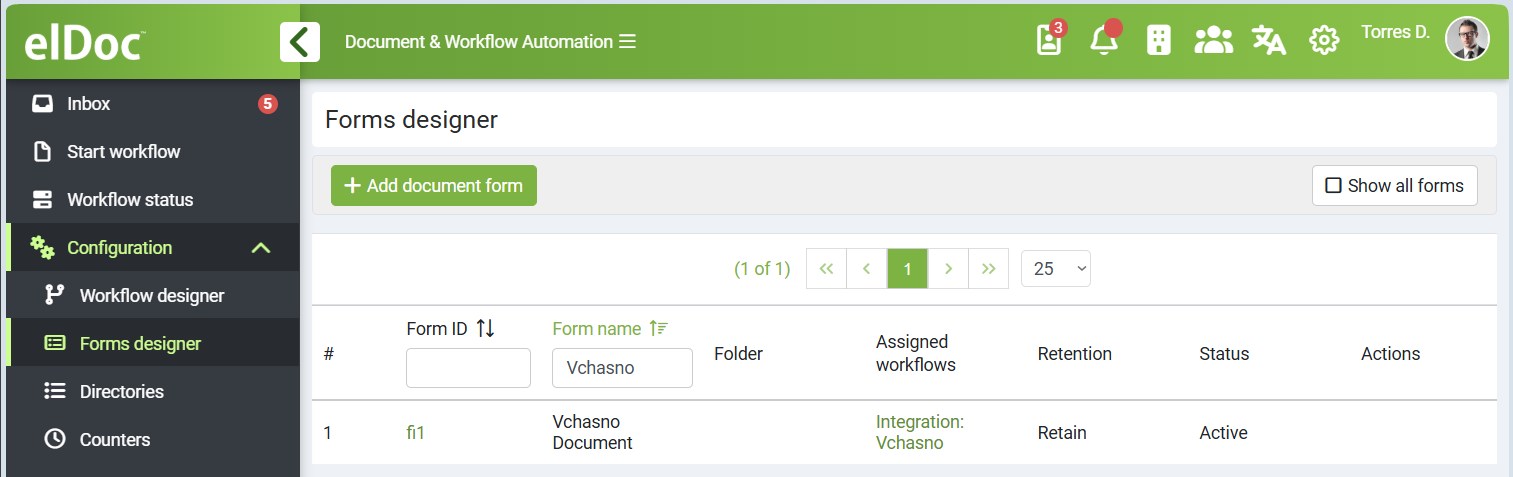Sort by the Form ID arrows icon
This screenshot has height=477, width=1513.
coord(485,329)
